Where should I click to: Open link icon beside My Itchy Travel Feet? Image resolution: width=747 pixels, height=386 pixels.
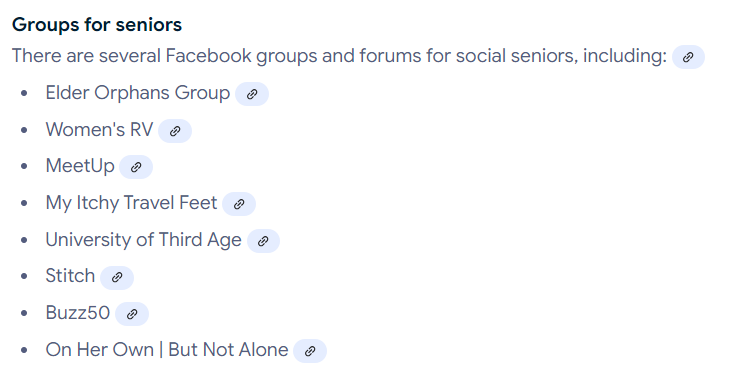239,204
